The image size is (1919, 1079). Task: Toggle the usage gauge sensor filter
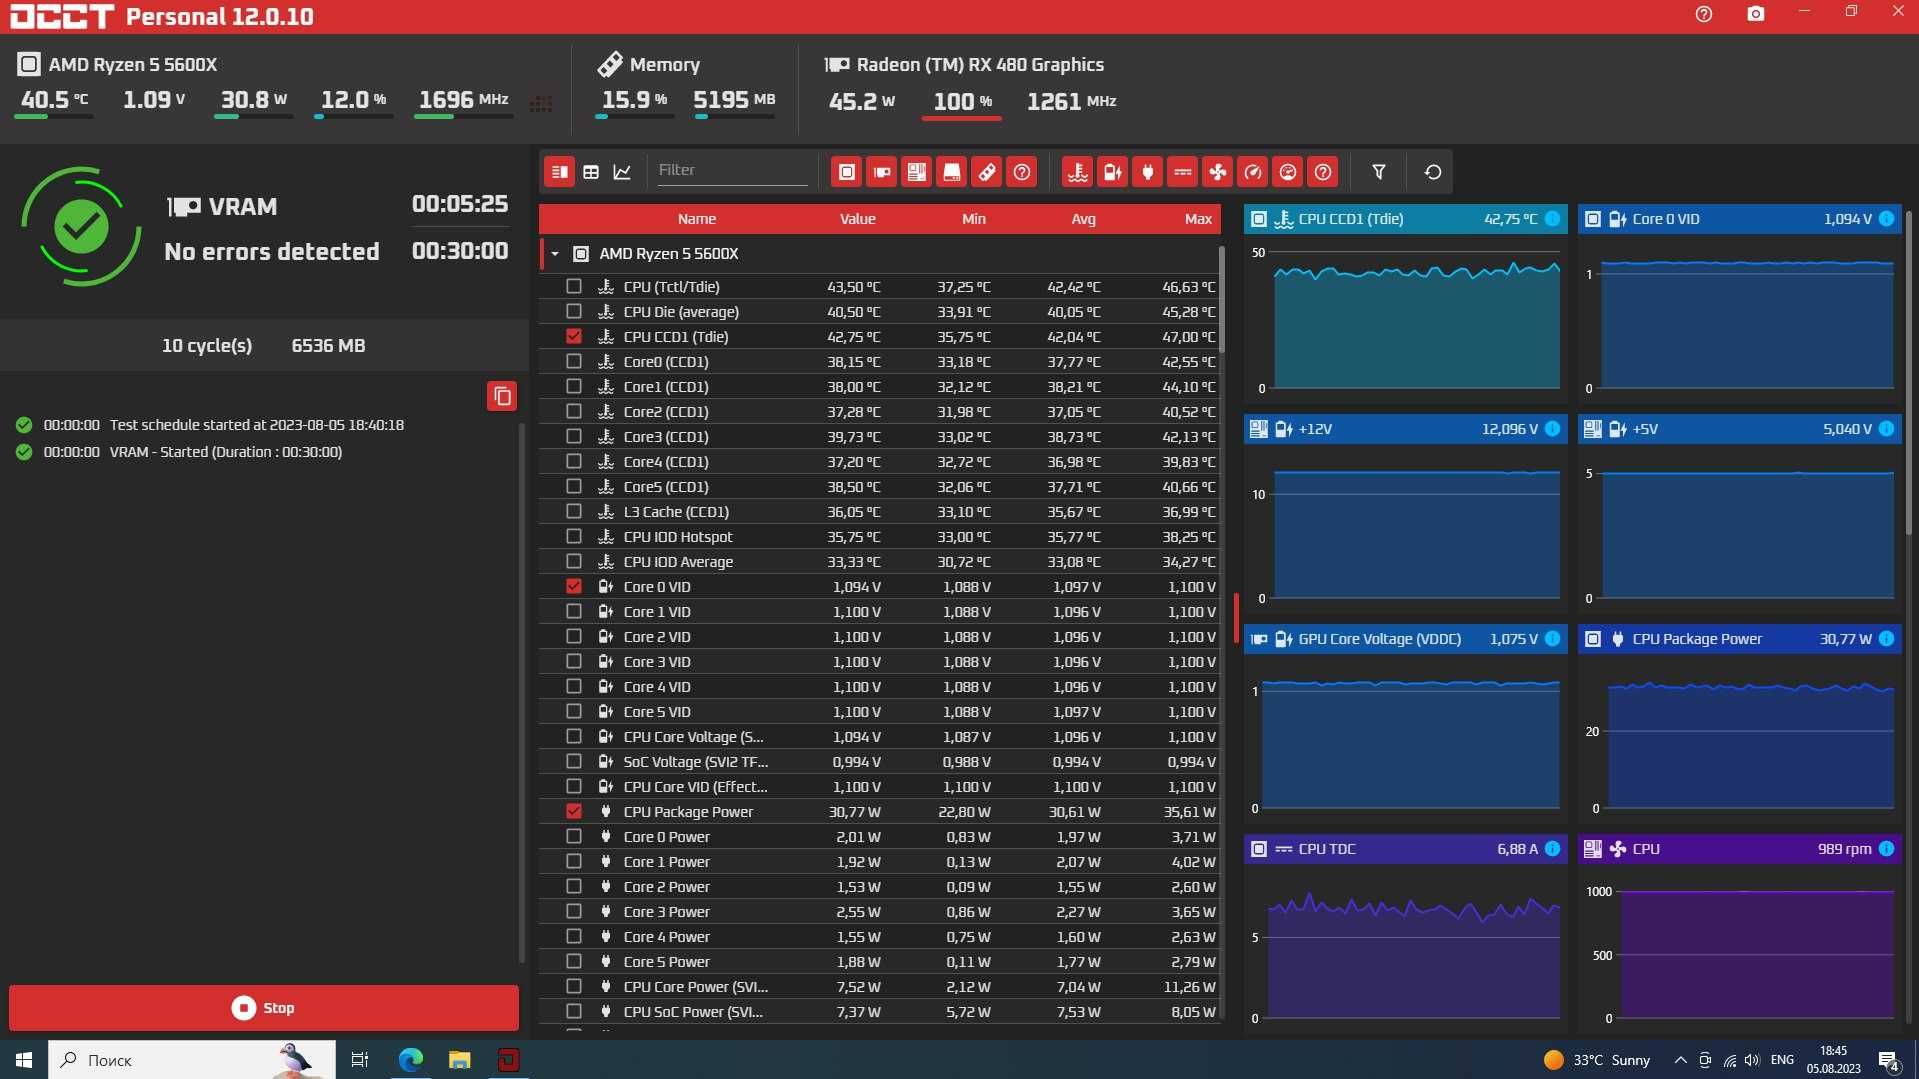pyautogui.click(x=1288, y=172)
